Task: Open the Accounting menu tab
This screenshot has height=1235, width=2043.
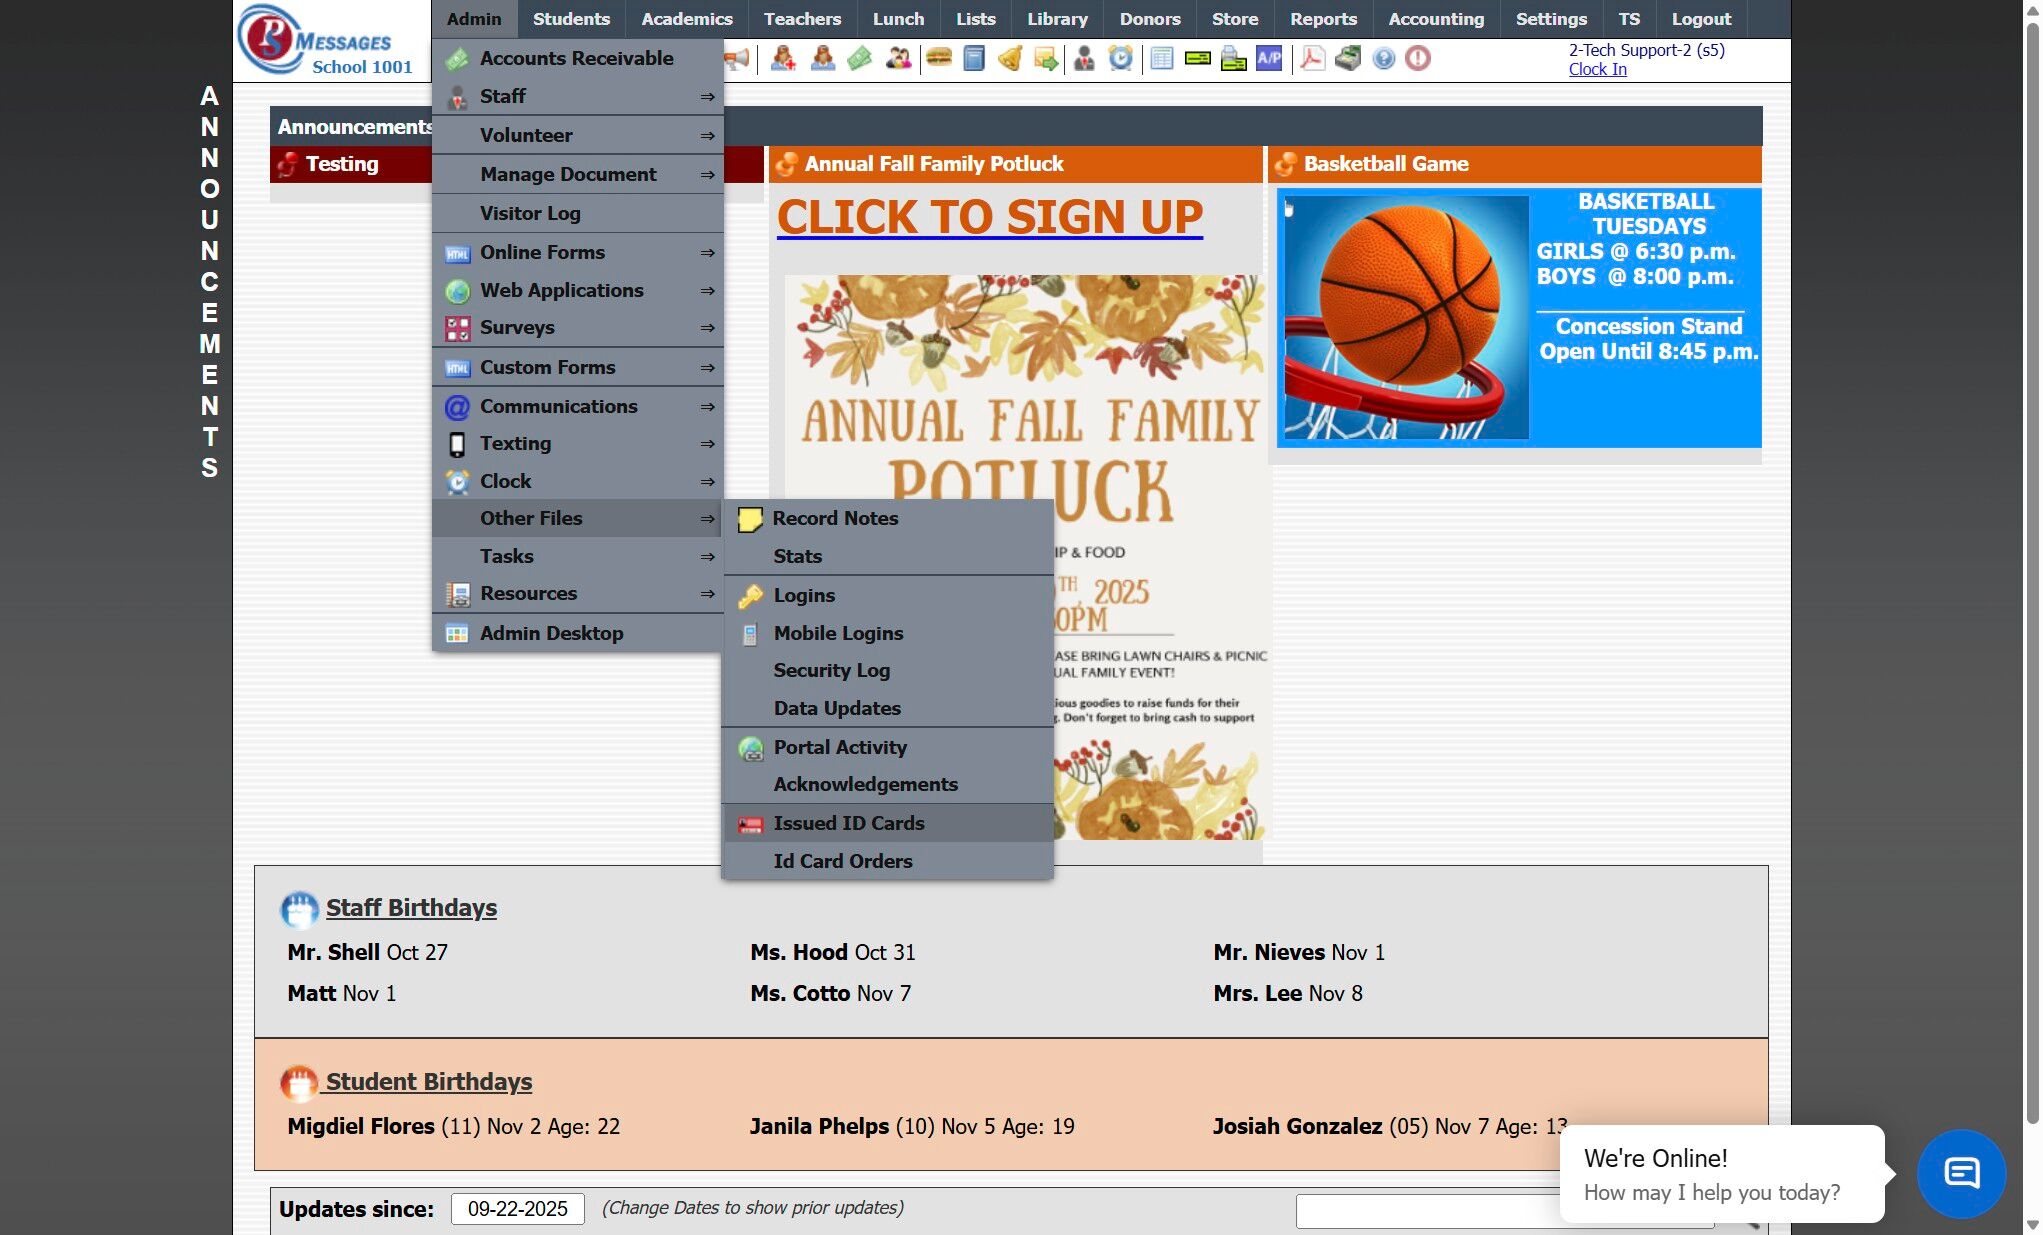Action: 1436,19
